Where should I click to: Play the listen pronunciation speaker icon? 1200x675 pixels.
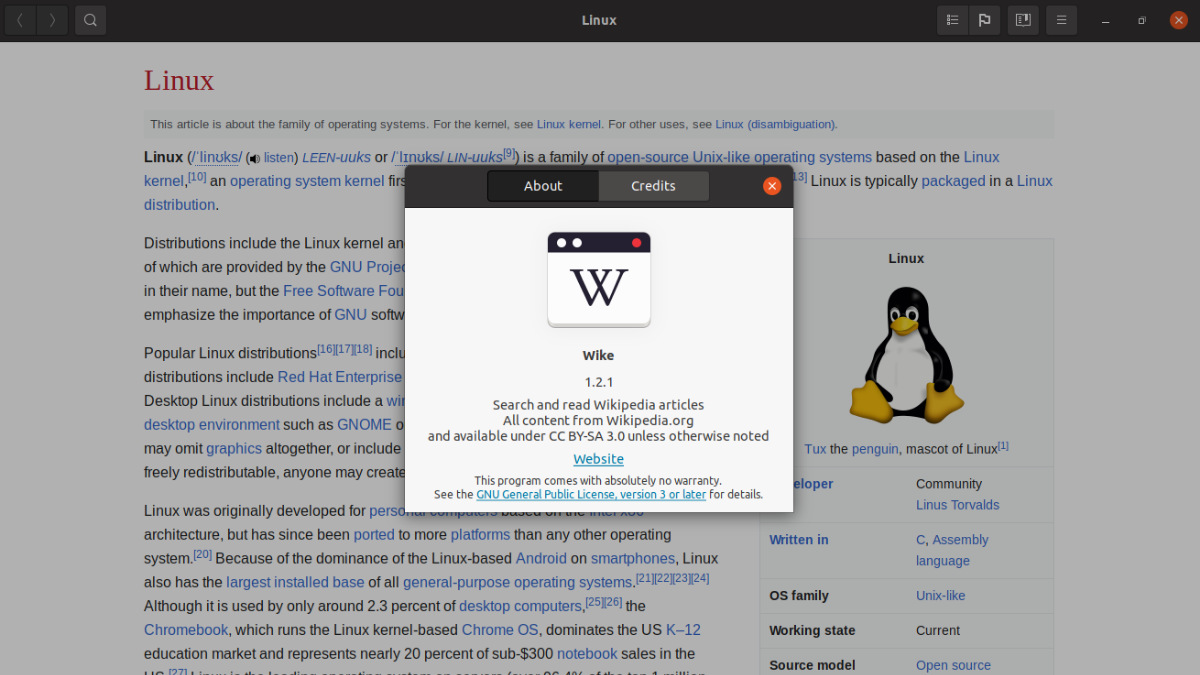point(254,158)
